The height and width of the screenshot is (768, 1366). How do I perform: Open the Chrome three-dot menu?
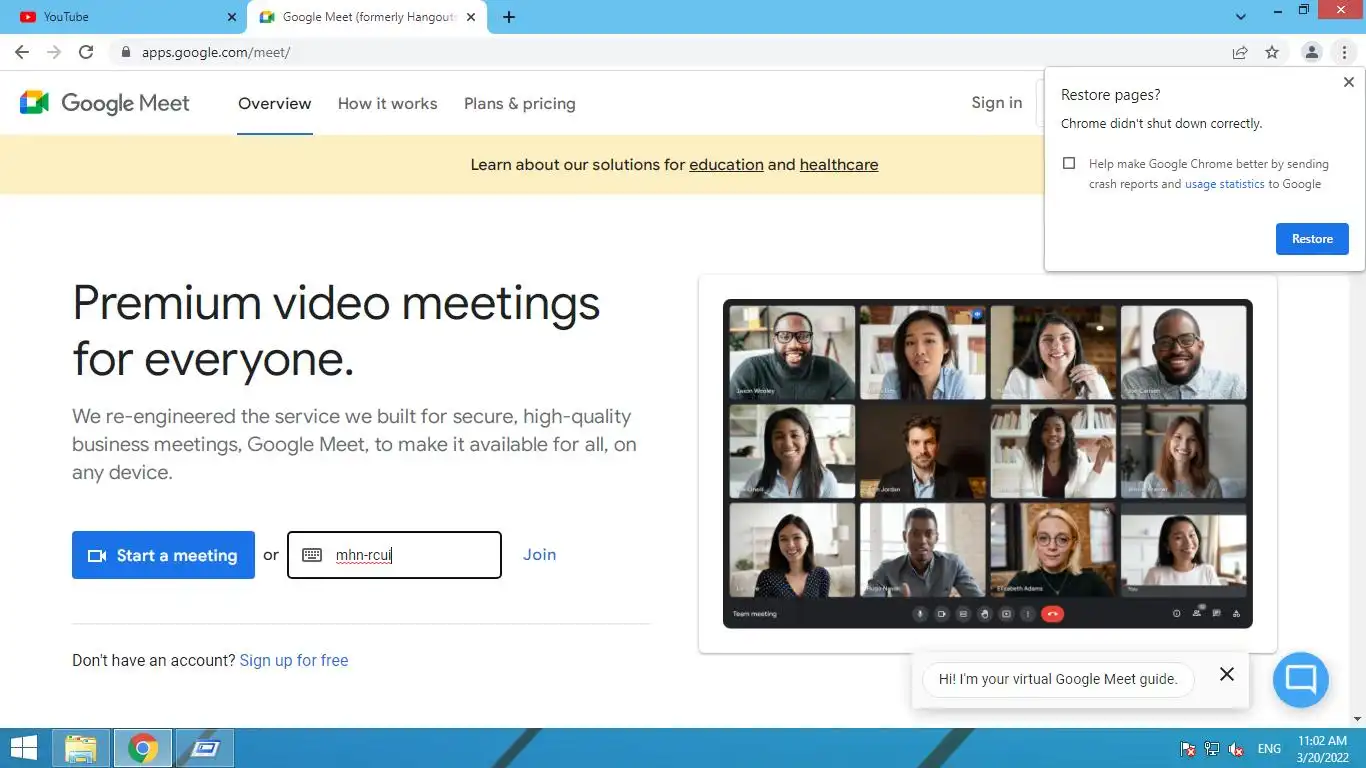[1344, 52]
